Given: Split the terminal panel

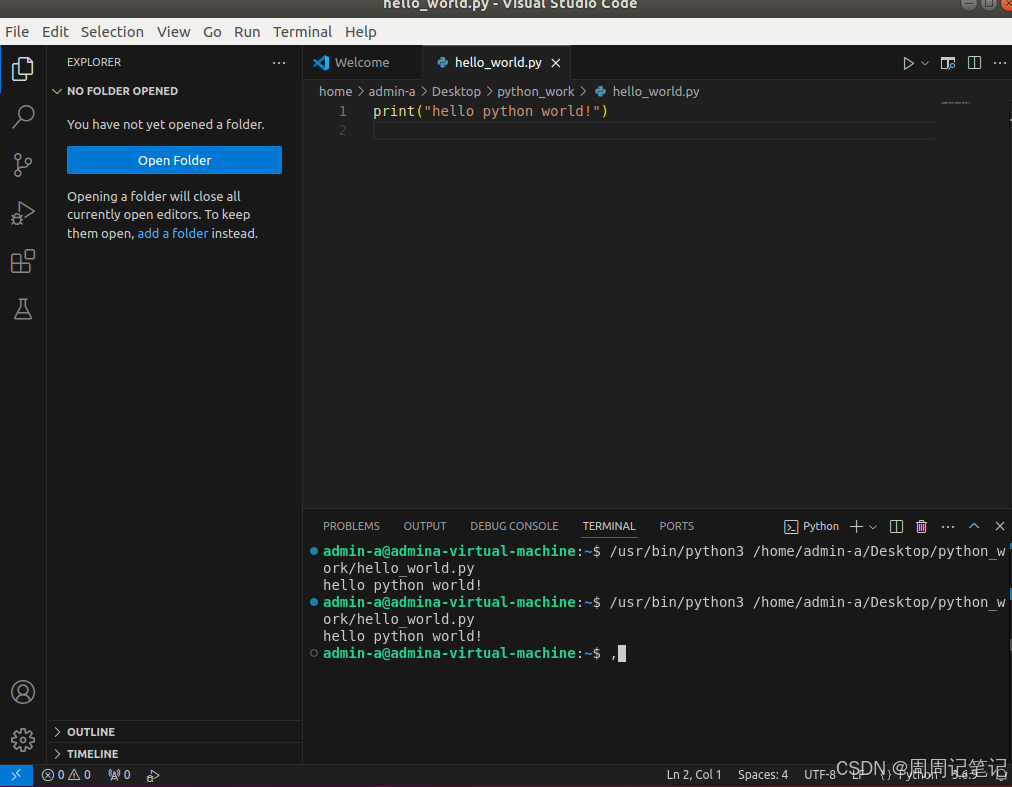Looking at the screenshot, I should click(895, 526).
